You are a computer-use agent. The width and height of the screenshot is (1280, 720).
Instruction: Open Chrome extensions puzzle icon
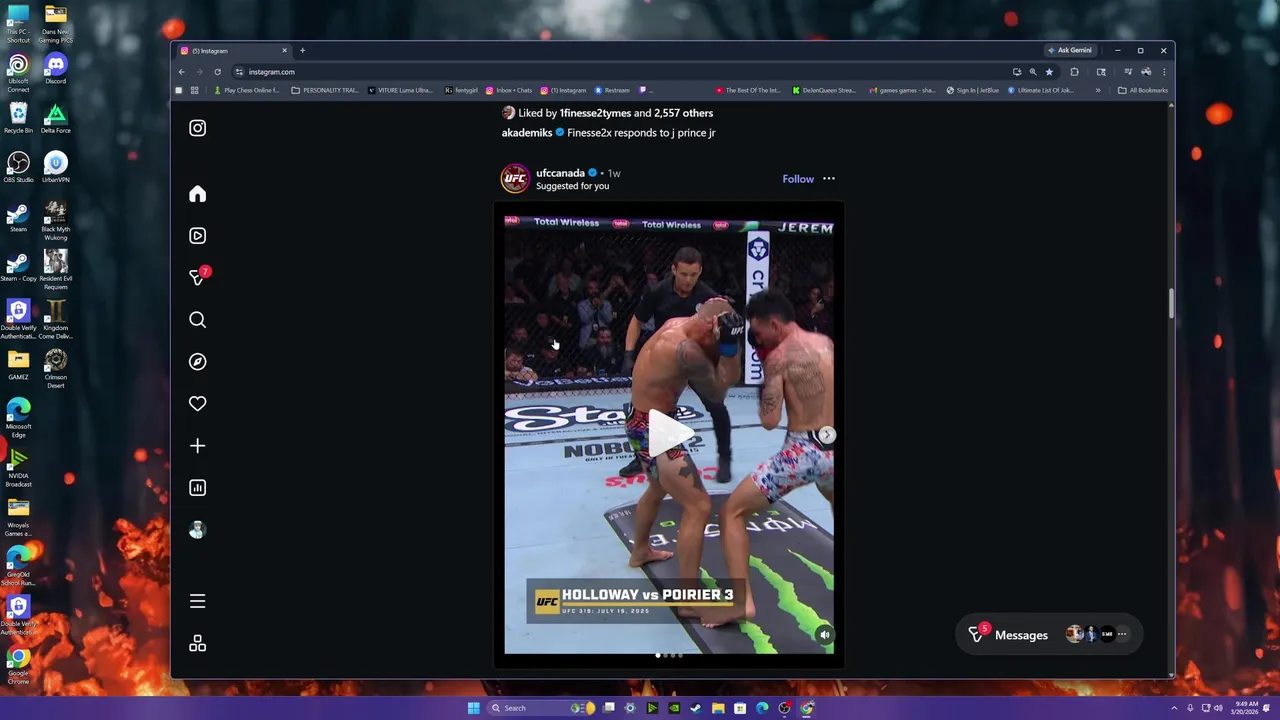(1074, 72)
